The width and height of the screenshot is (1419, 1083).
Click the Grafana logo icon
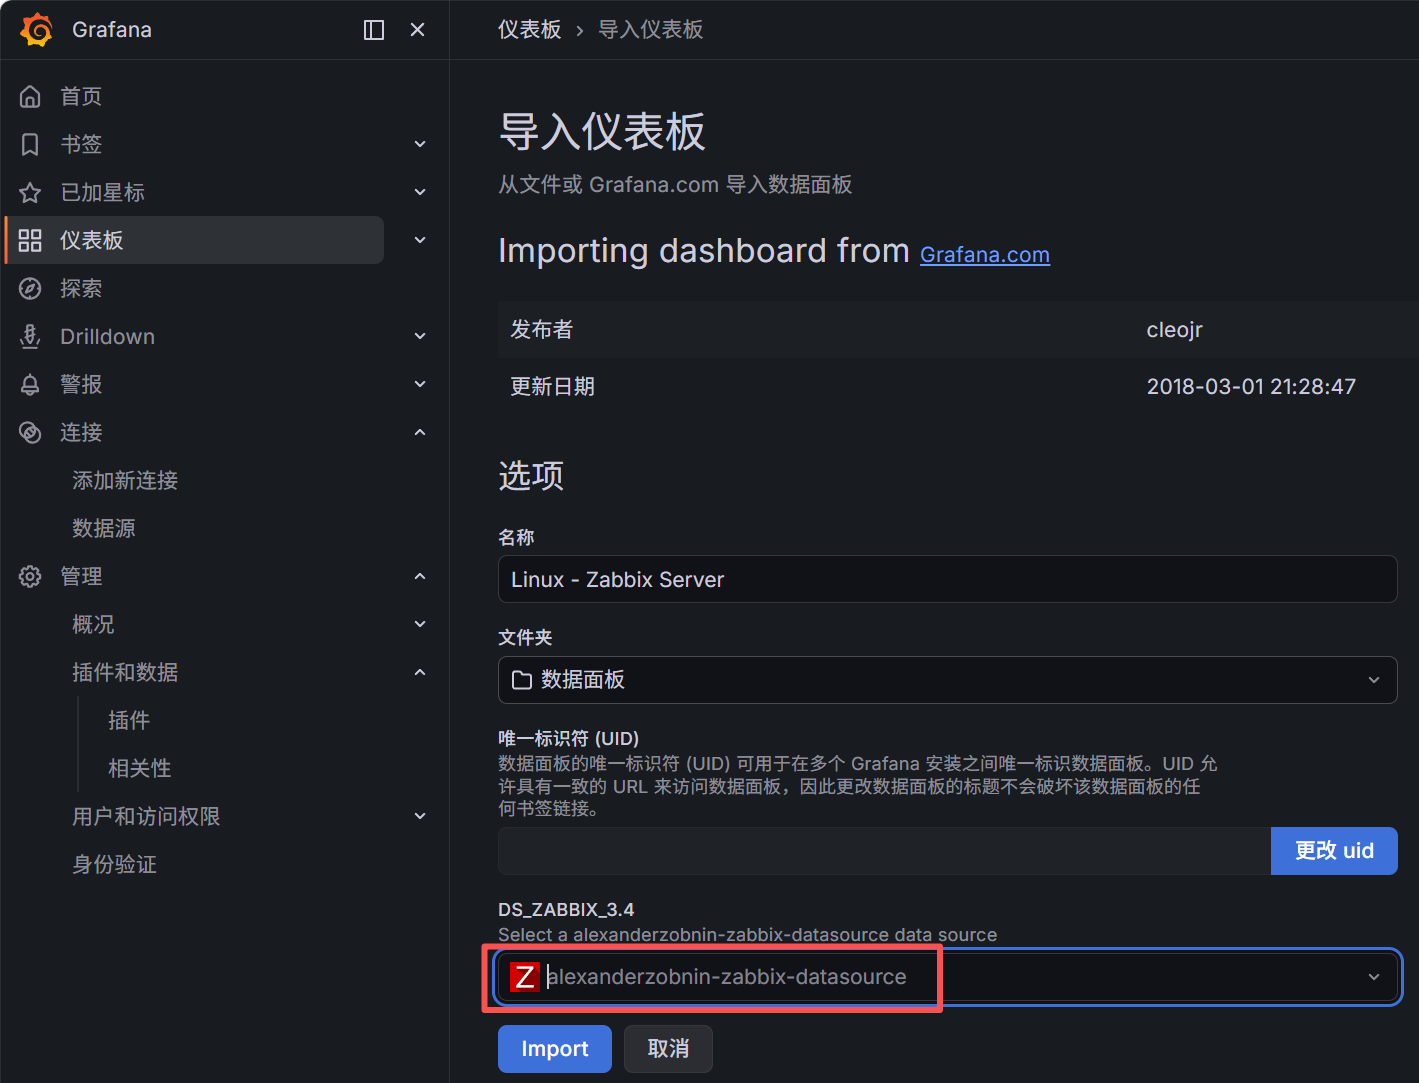(x=37, y=30)
